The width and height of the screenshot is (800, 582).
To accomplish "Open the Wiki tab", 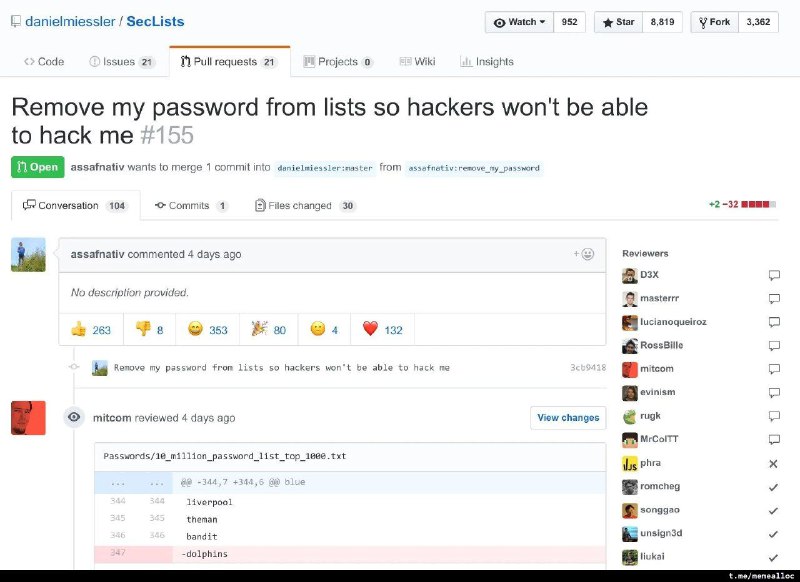I will coord(417,62).
